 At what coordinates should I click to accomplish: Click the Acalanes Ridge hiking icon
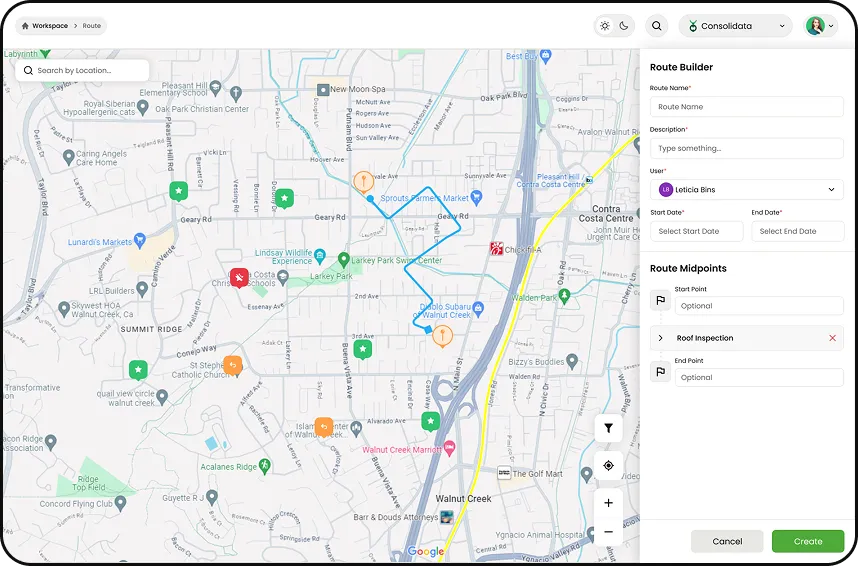[x=264, y=465]
